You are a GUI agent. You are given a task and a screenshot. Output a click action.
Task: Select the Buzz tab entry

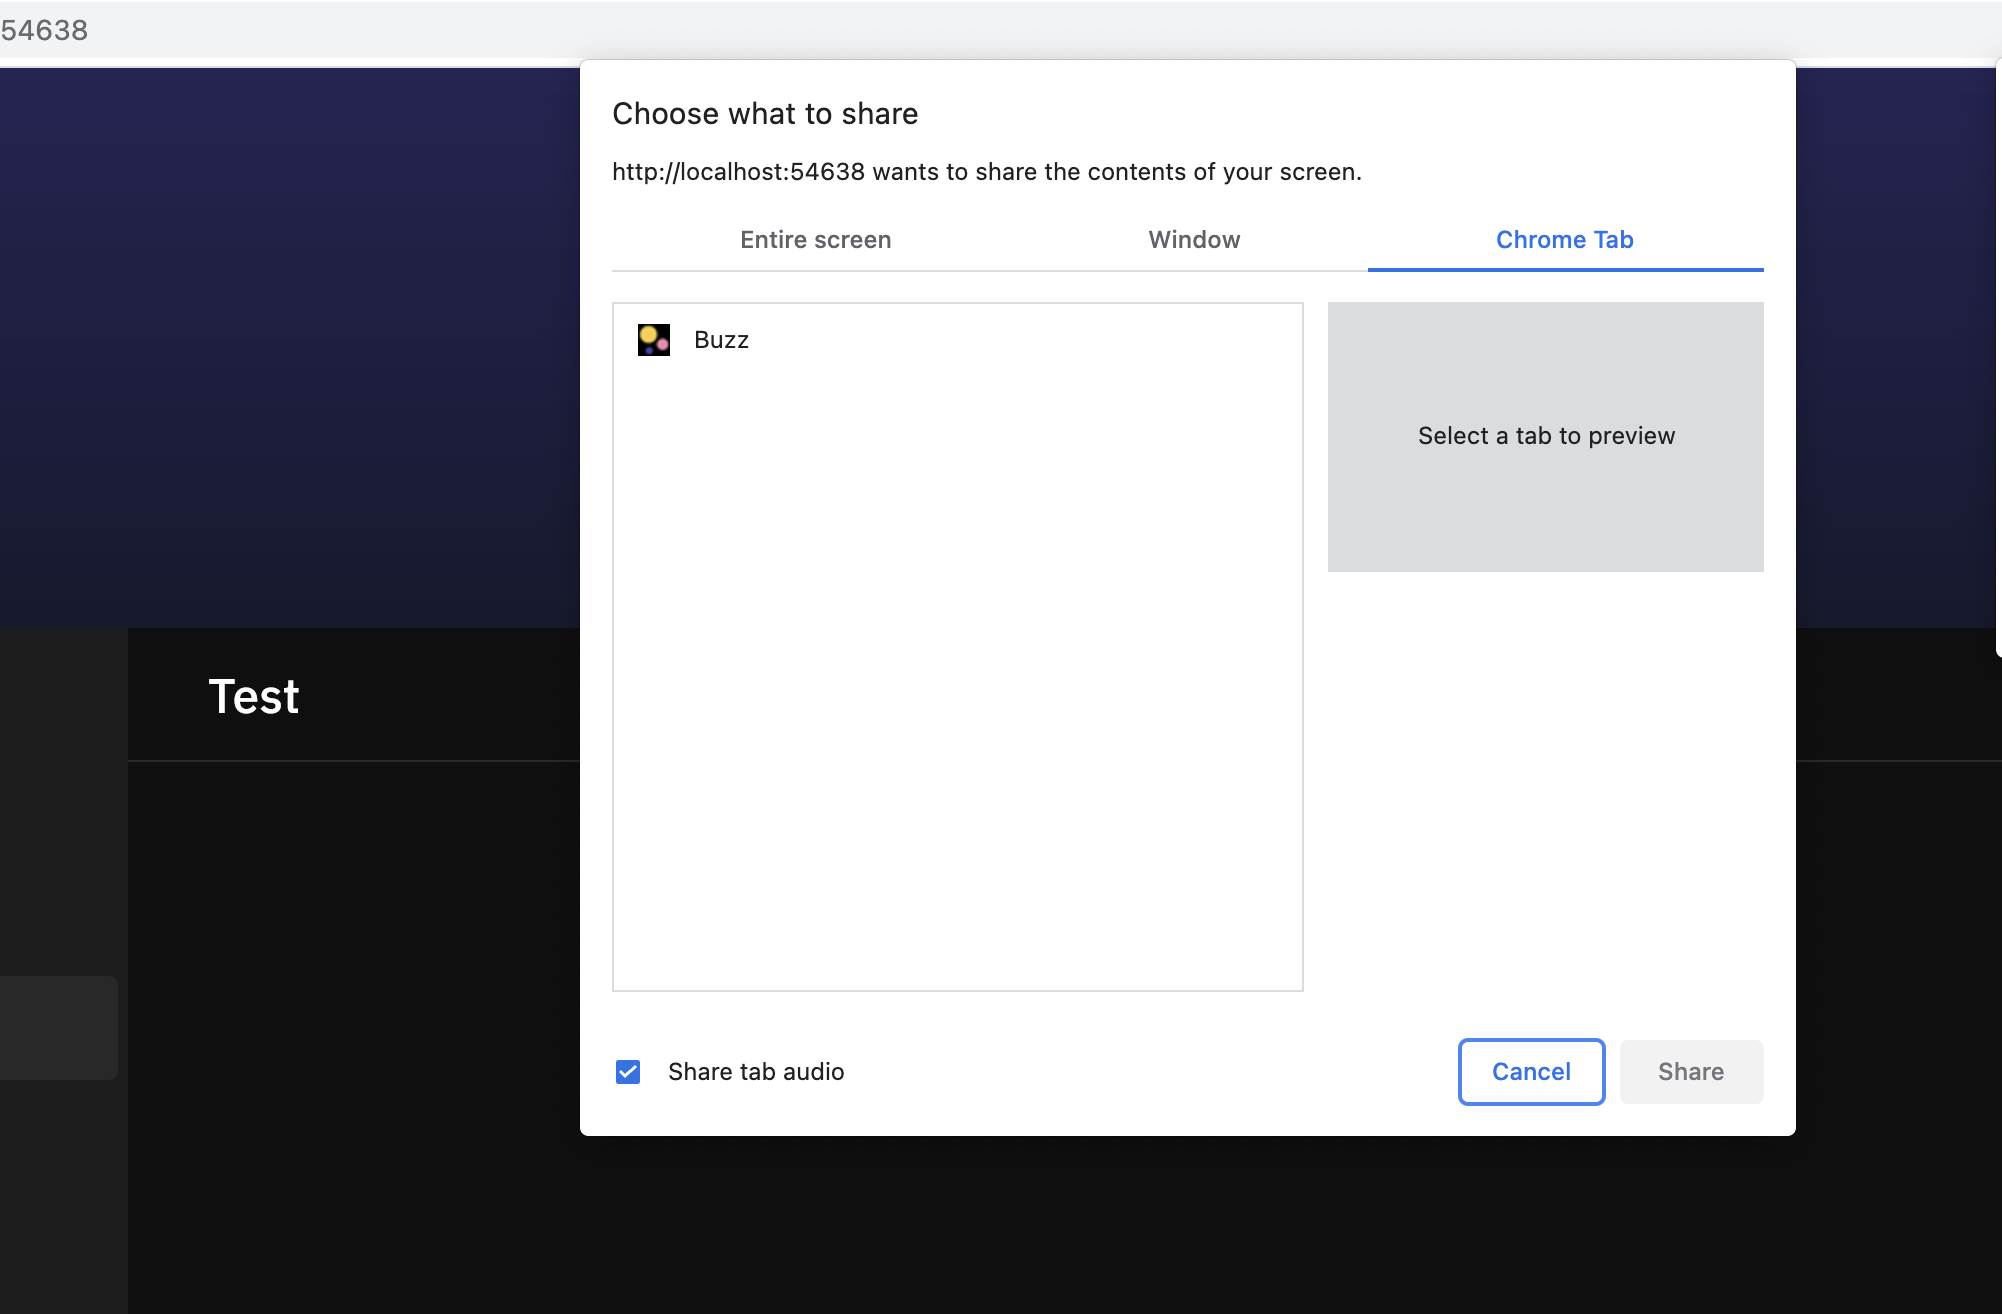(x=721, y=340)
